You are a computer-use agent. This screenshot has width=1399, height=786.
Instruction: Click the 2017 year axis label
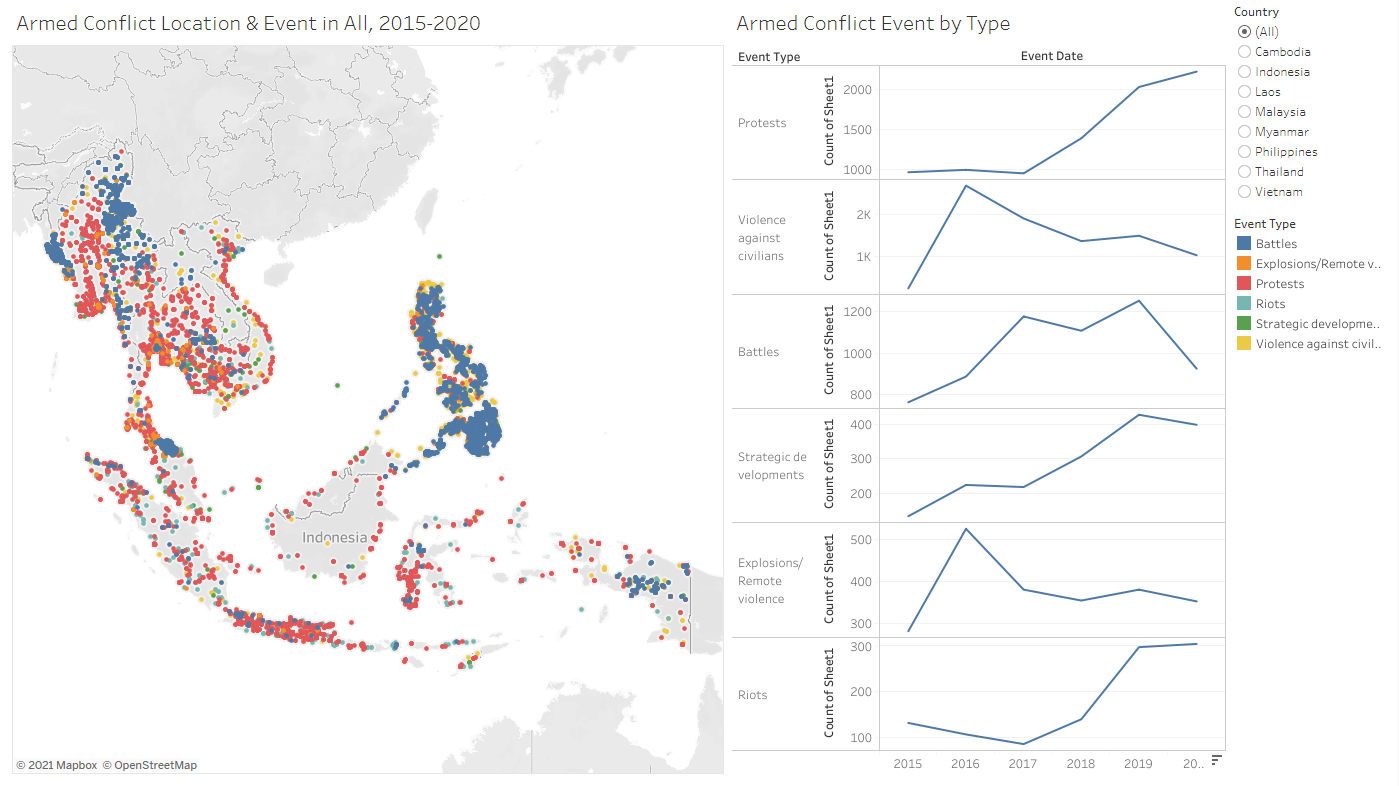pos(1023,764)
